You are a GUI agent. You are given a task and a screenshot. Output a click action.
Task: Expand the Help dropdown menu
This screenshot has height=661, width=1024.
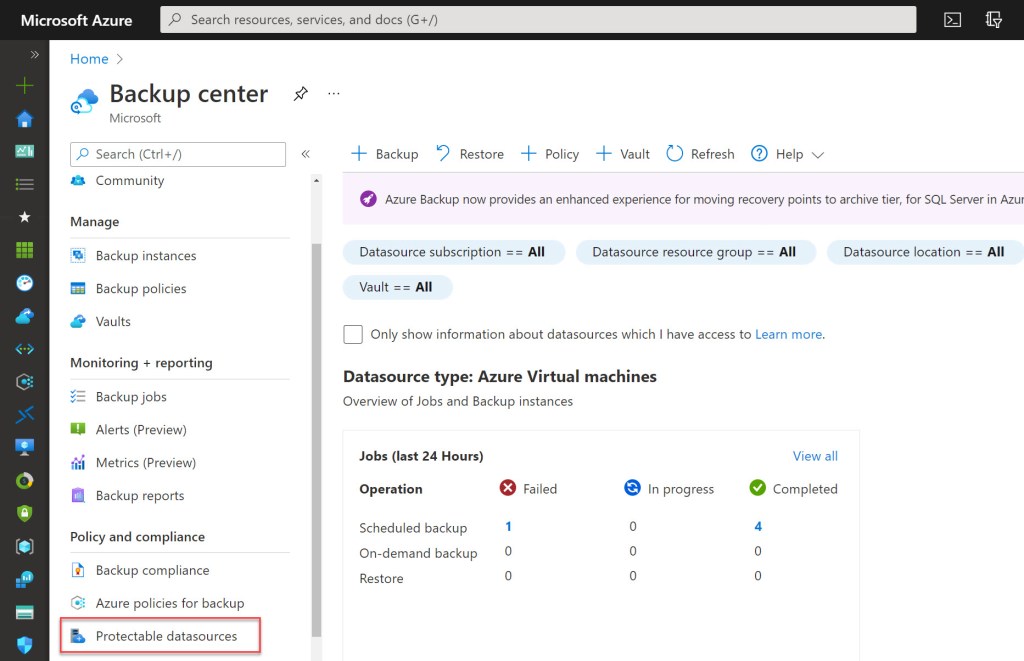pyautogui.click(x=788, y=154)
